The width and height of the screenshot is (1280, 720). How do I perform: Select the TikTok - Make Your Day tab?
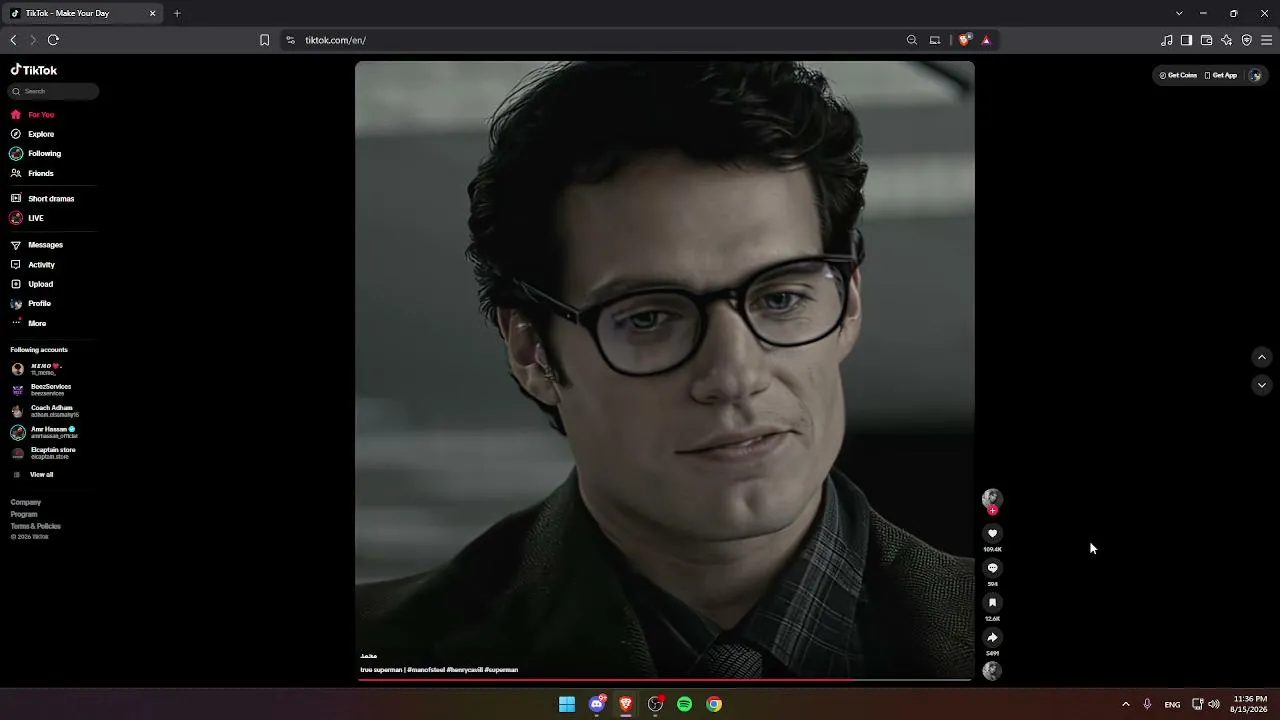[x=84, y=13]
